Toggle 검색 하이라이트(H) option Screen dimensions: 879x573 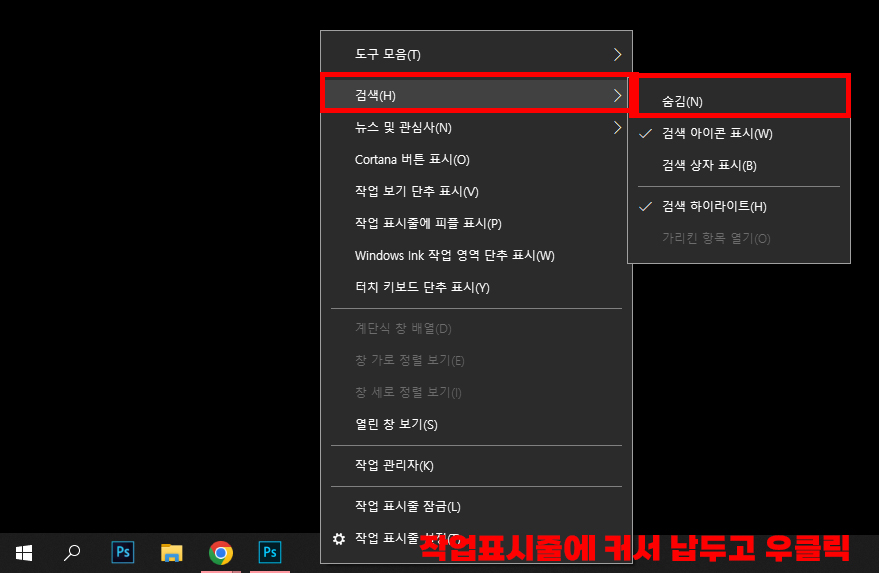739,206
